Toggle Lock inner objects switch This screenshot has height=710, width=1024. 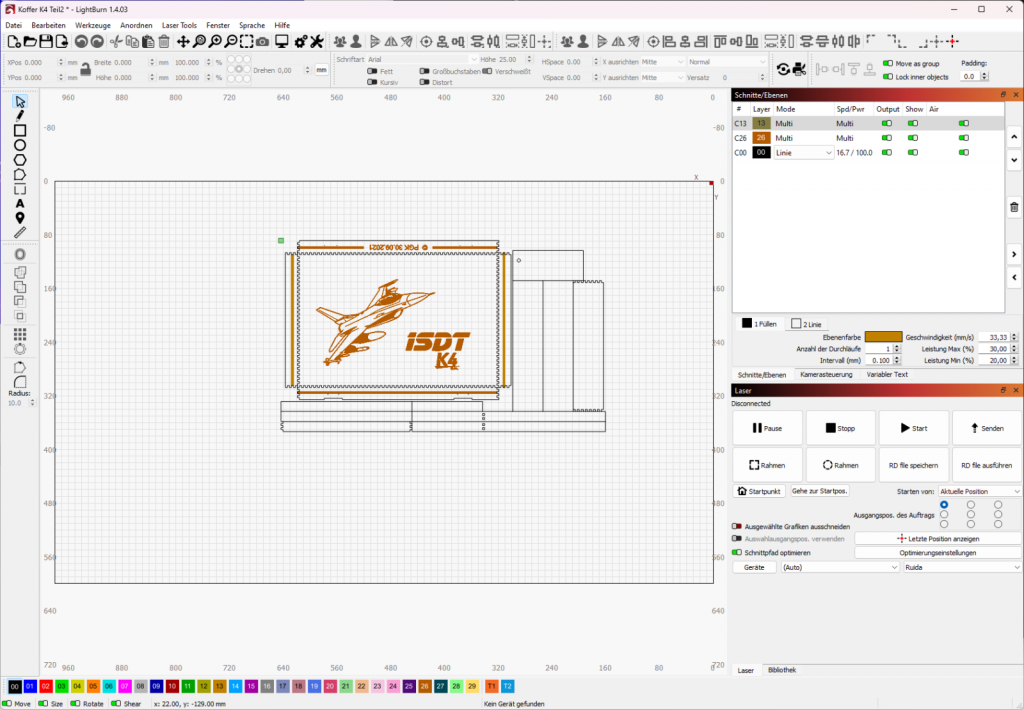[888, 76]
